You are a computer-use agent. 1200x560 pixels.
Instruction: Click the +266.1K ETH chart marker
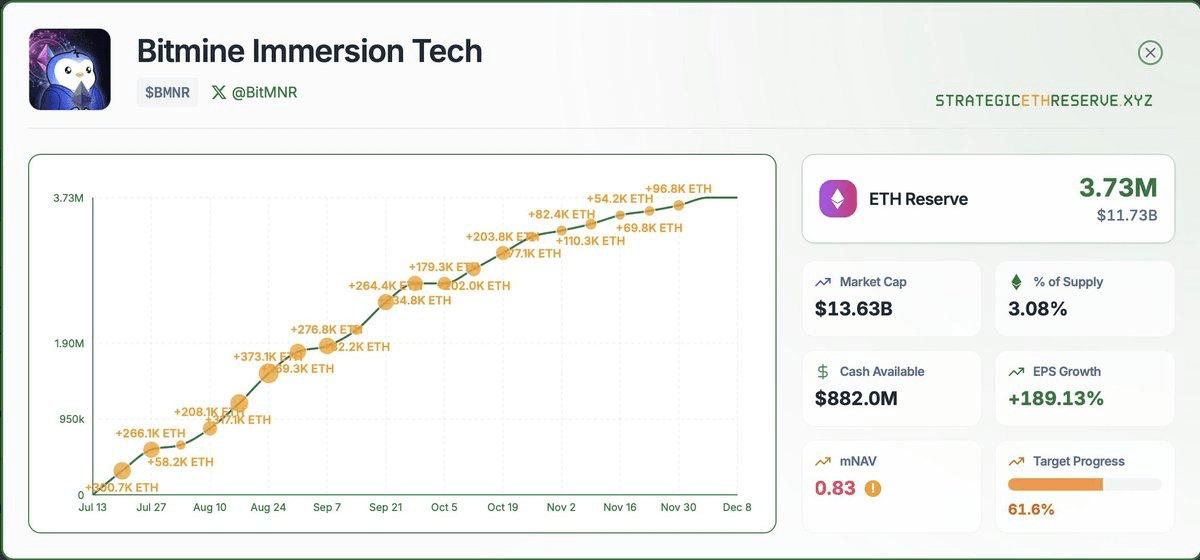click(x=151, y=450)
